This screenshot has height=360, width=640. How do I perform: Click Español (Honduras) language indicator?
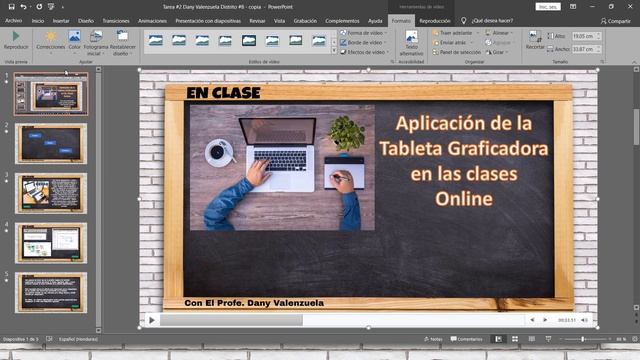78,339
